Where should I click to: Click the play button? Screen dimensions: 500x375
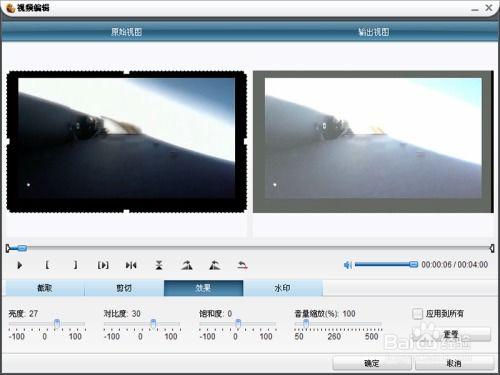click(x=20, y=265)
